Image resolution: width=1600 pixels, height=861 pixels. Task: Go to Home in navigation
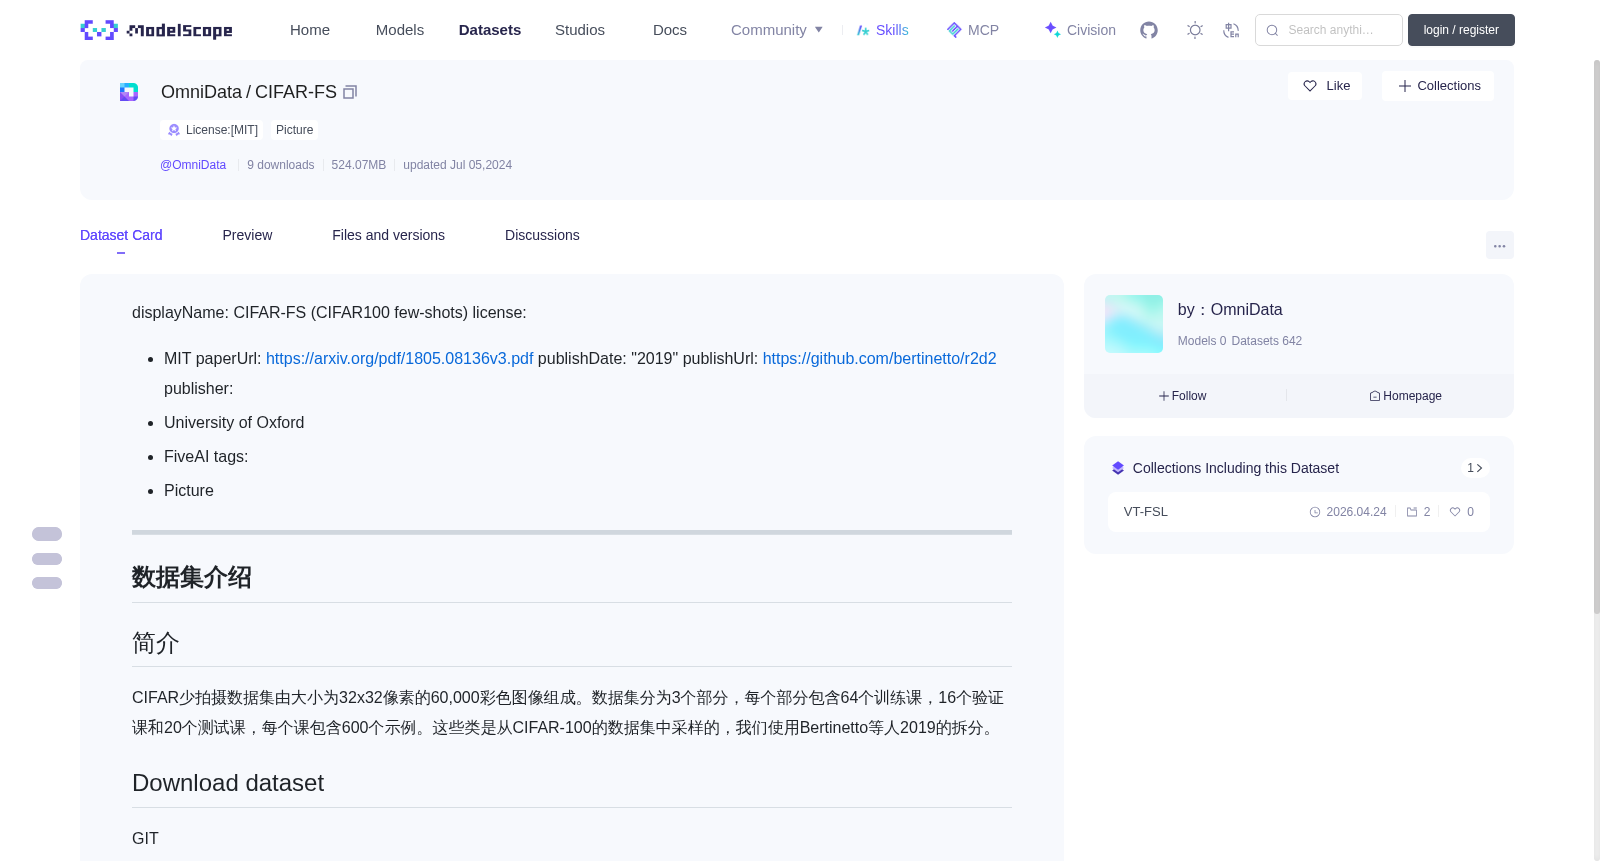310,30
